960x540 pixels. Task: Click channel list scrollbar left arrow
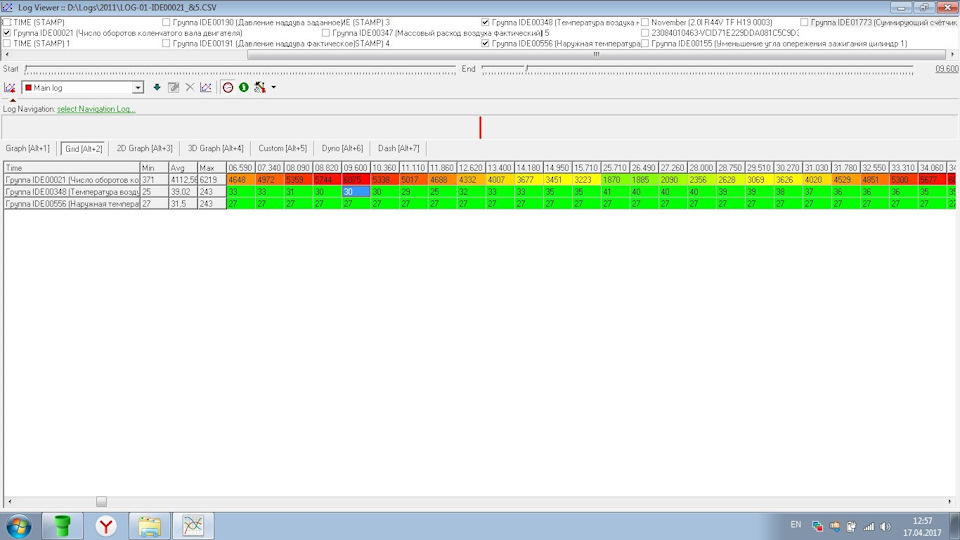pos(7,54)
